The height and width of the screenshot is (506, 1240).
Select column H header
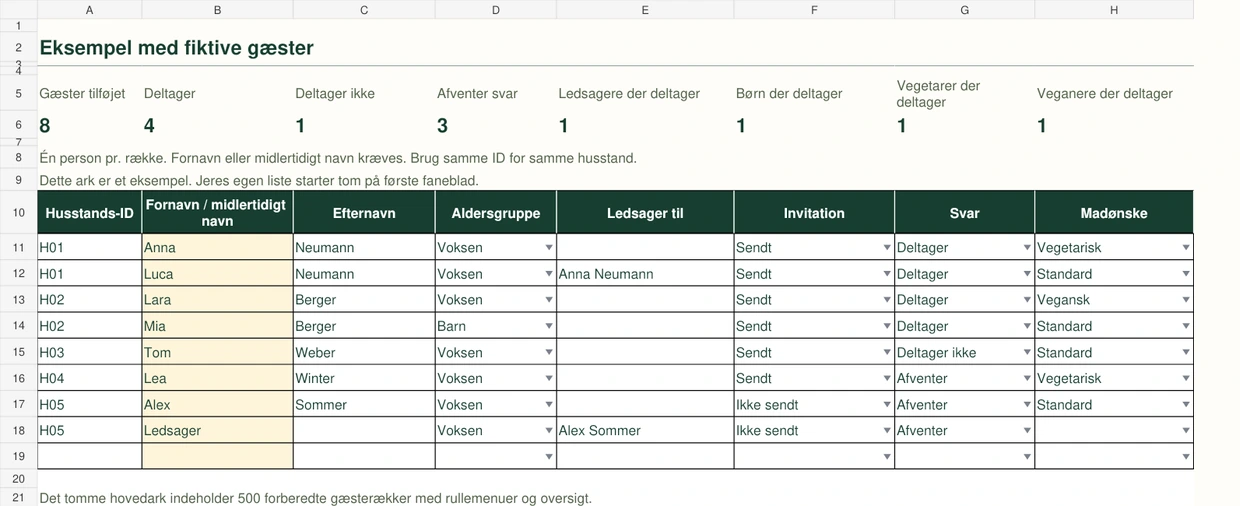pyautogui.click(x=1114, y=10)
